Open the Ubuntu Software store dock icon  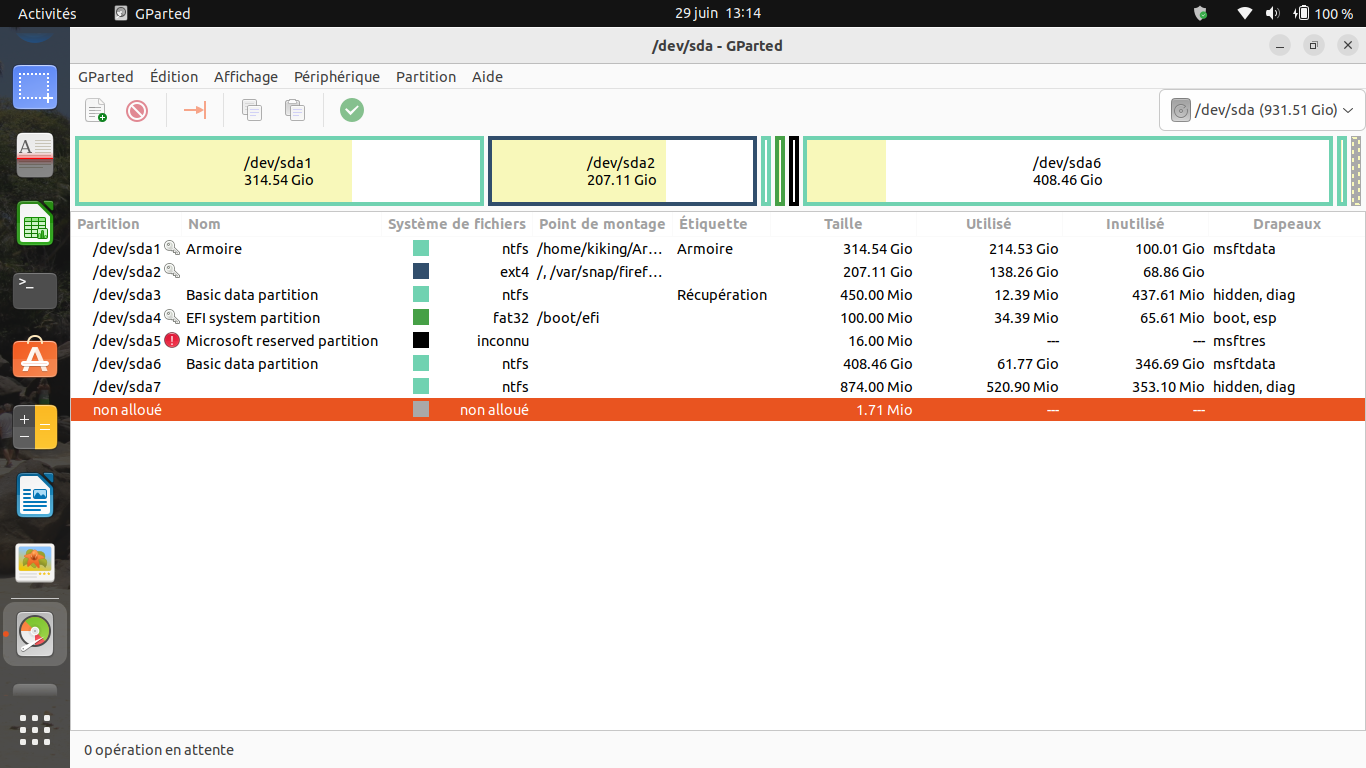[x=35, y=358]
